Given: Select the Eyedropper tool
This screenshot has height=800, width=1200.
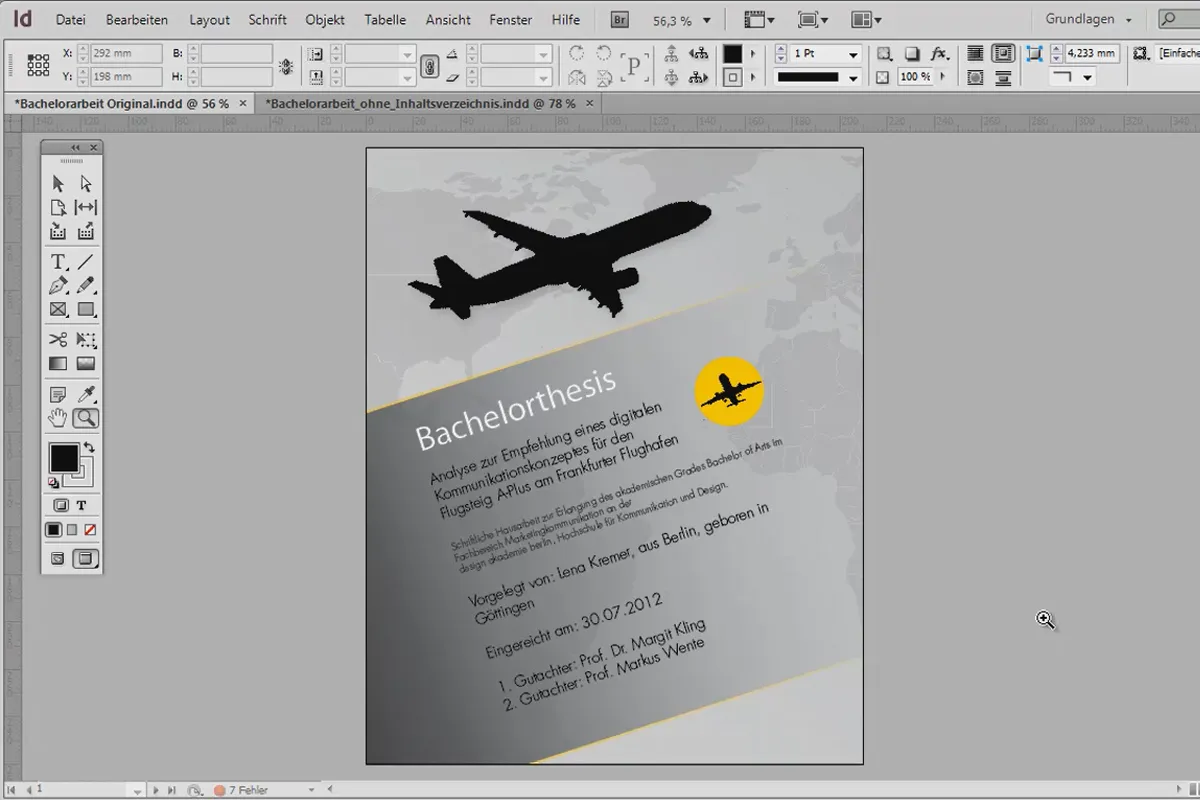Looking at the screenshot, I should click(86, 394).
